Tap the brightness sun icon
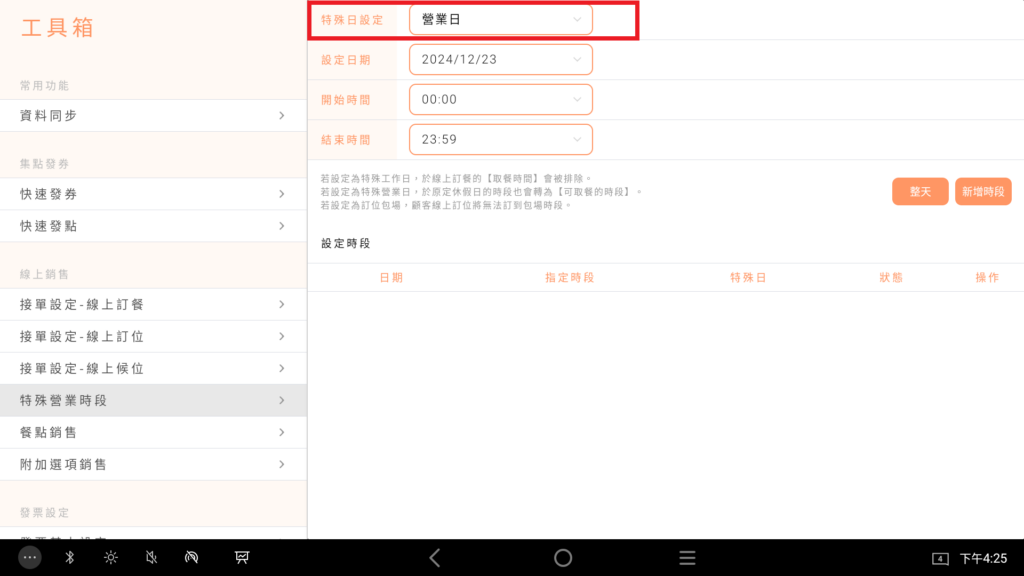This screenshot has height=576, width=1024. 111,558
